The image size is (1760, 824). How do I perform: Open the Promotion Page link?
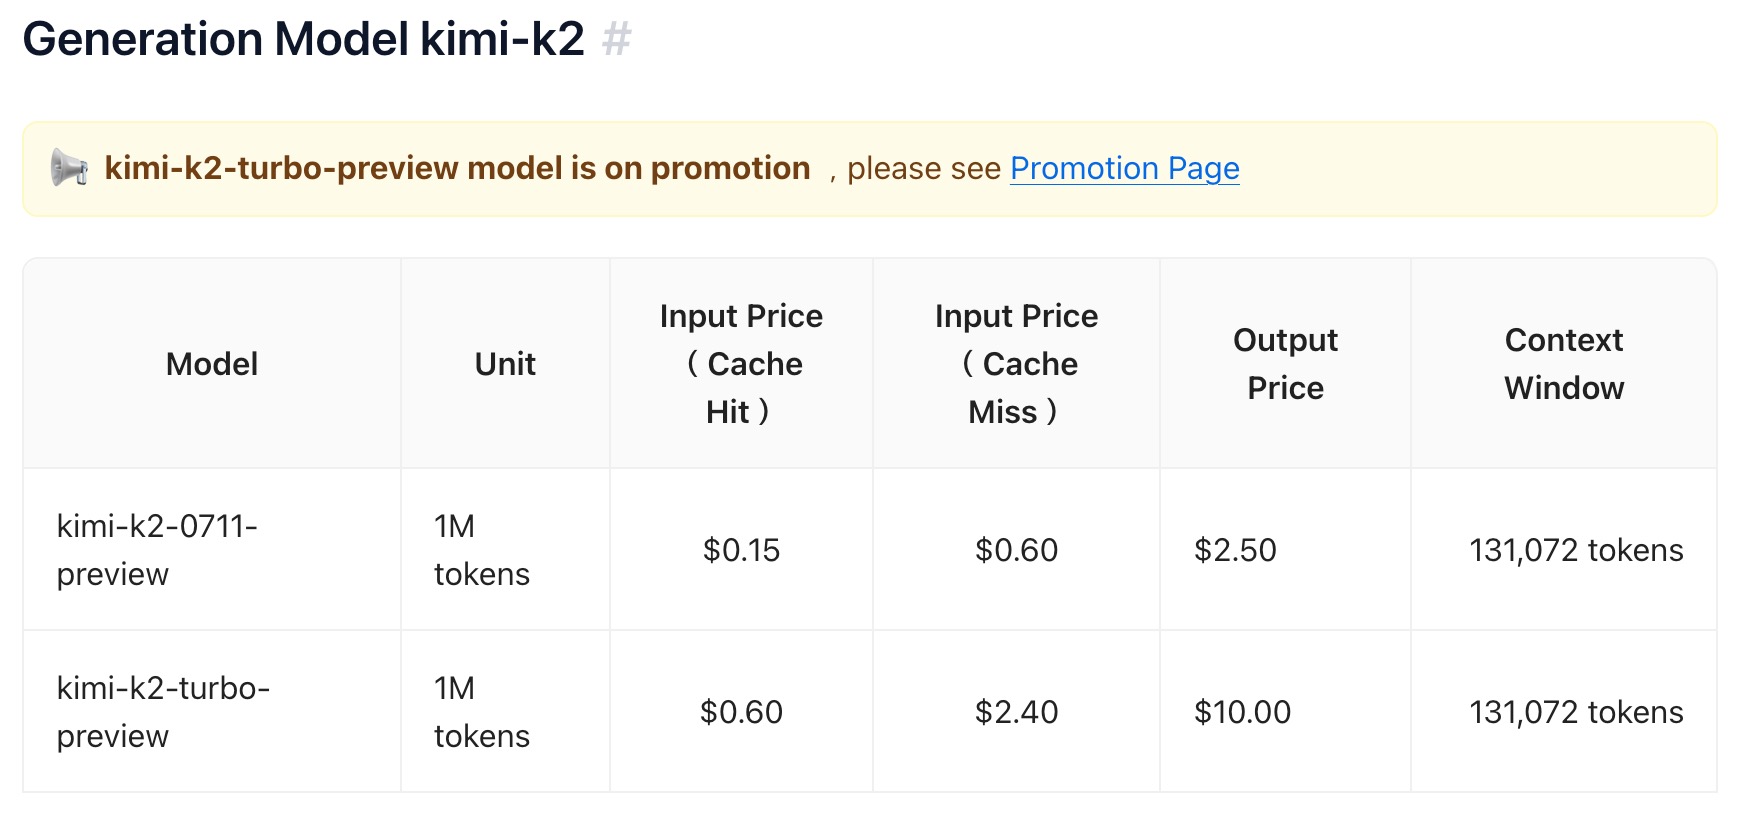click(x=1124, y=168)
